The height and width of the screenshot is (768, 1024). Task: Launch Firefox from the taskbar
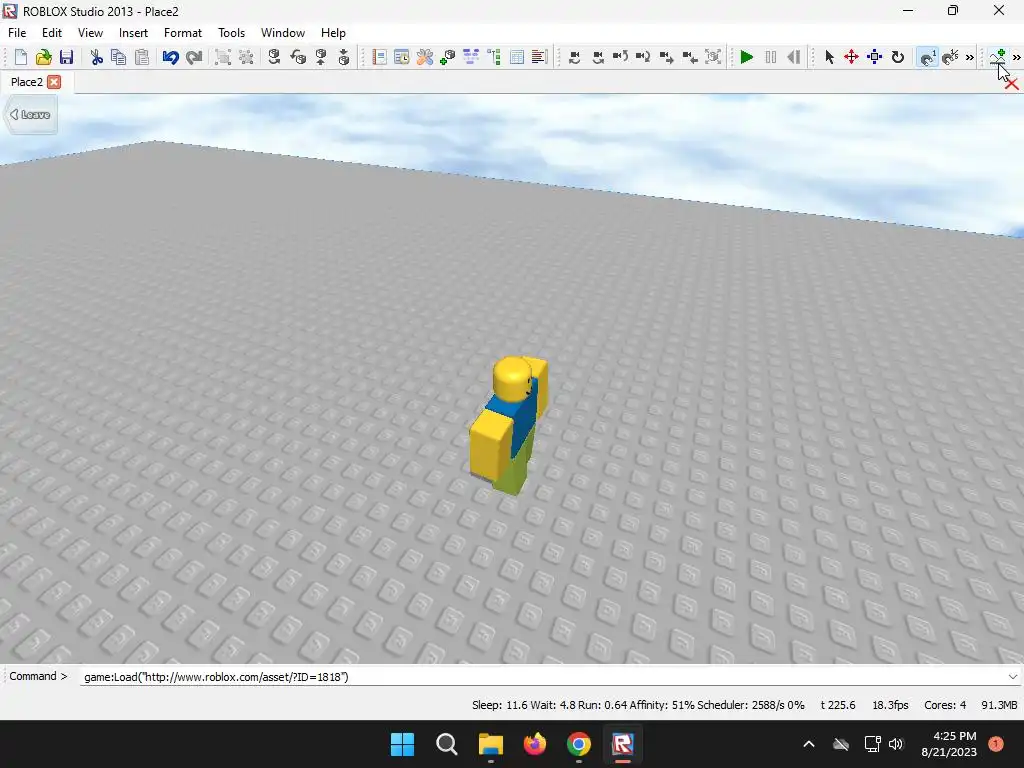coord(535,744)
